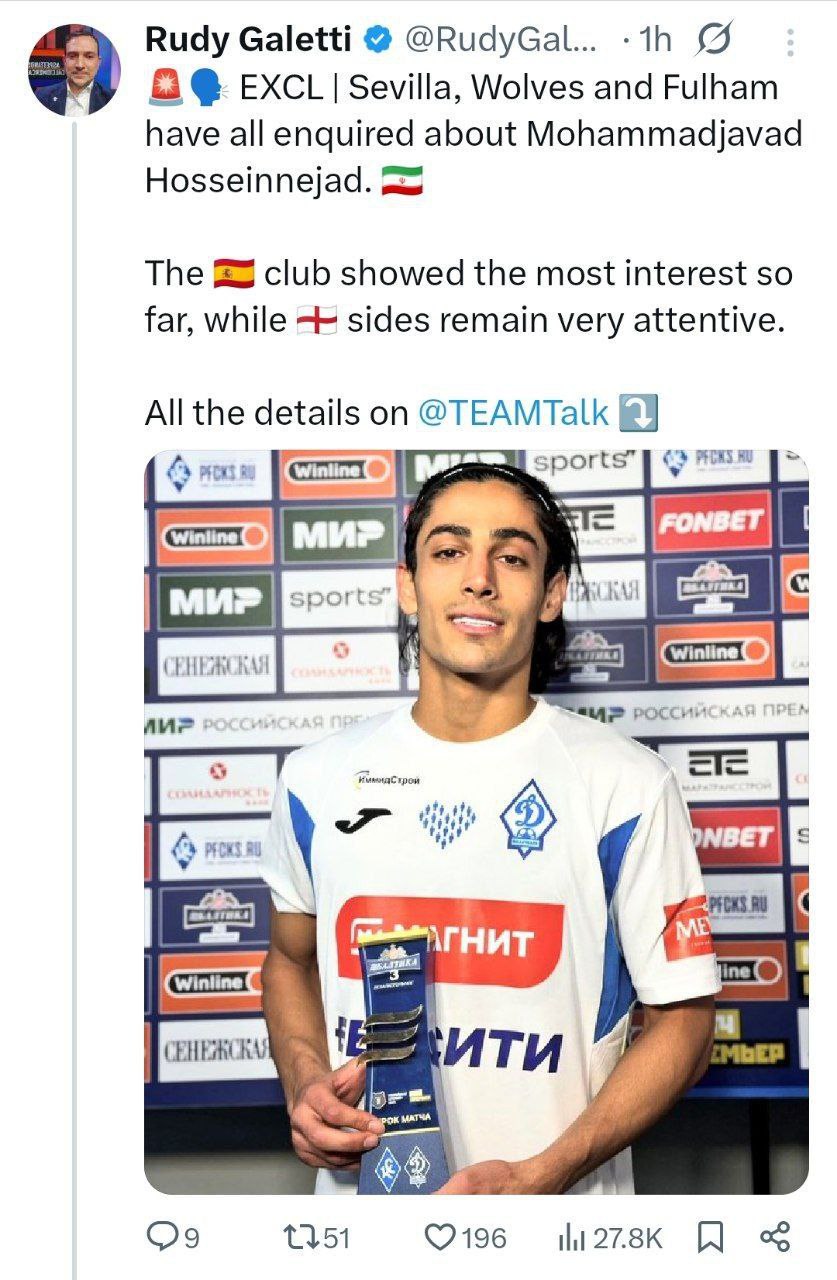The height and width of the screenshot is (1280, 837).
Task: Expand the attached player photo
Action: [476, 822]
